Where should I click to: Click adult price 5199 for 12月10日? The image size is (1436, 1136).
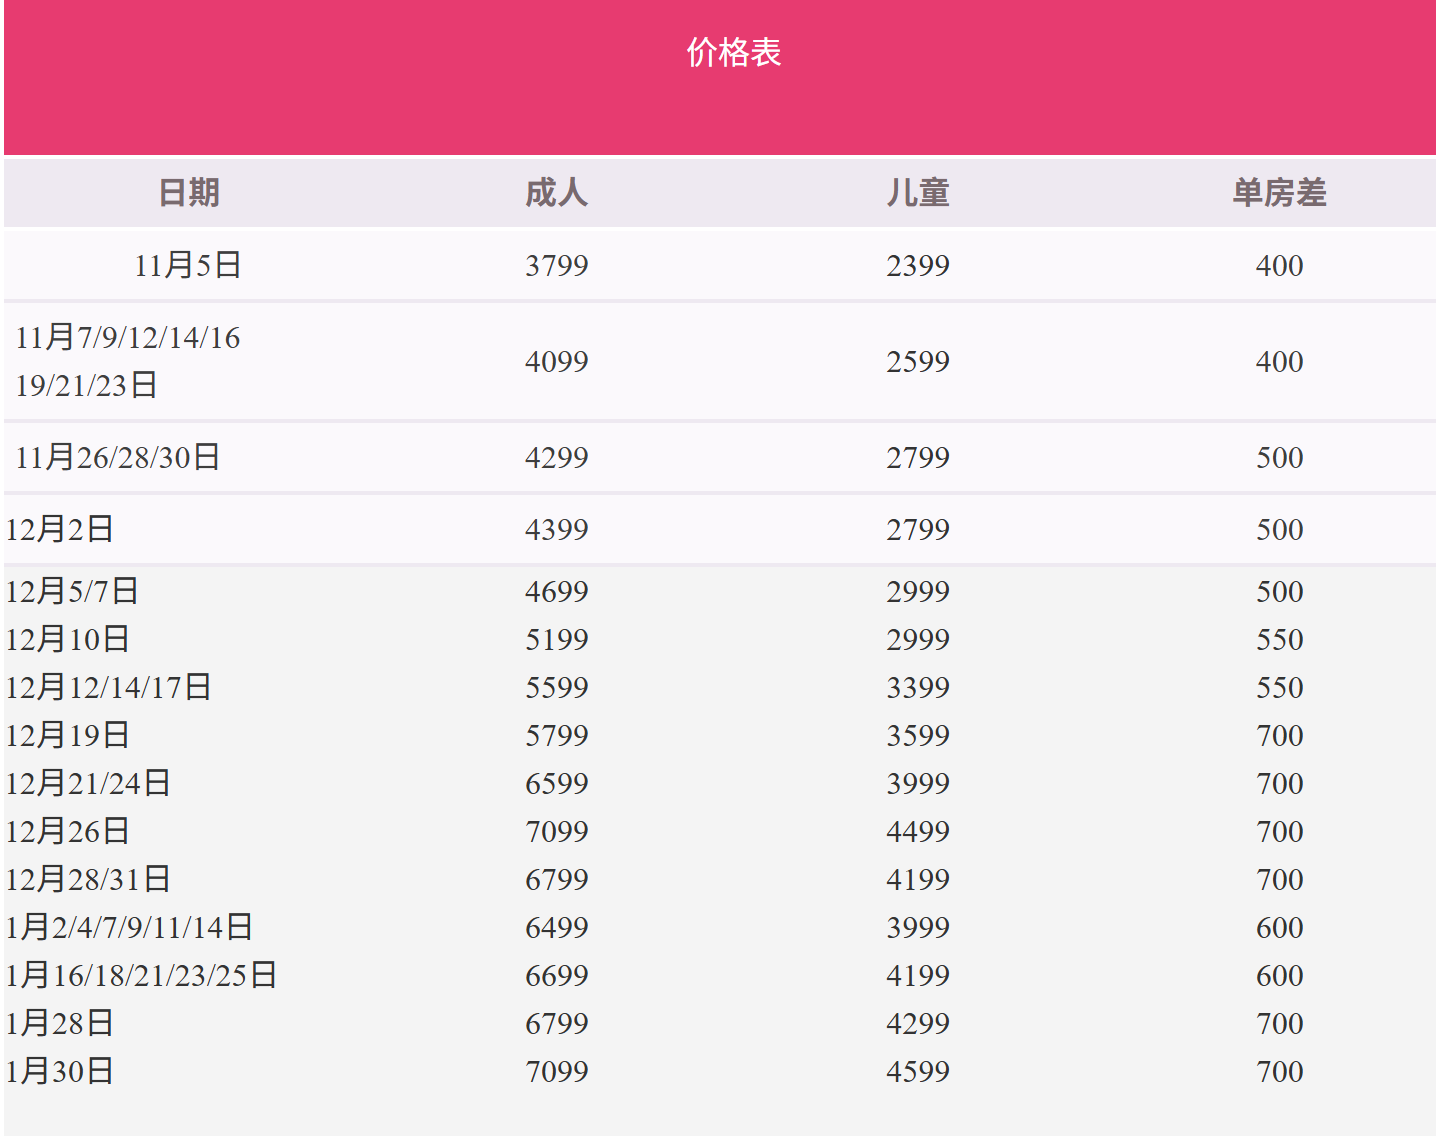pos(556,639)
